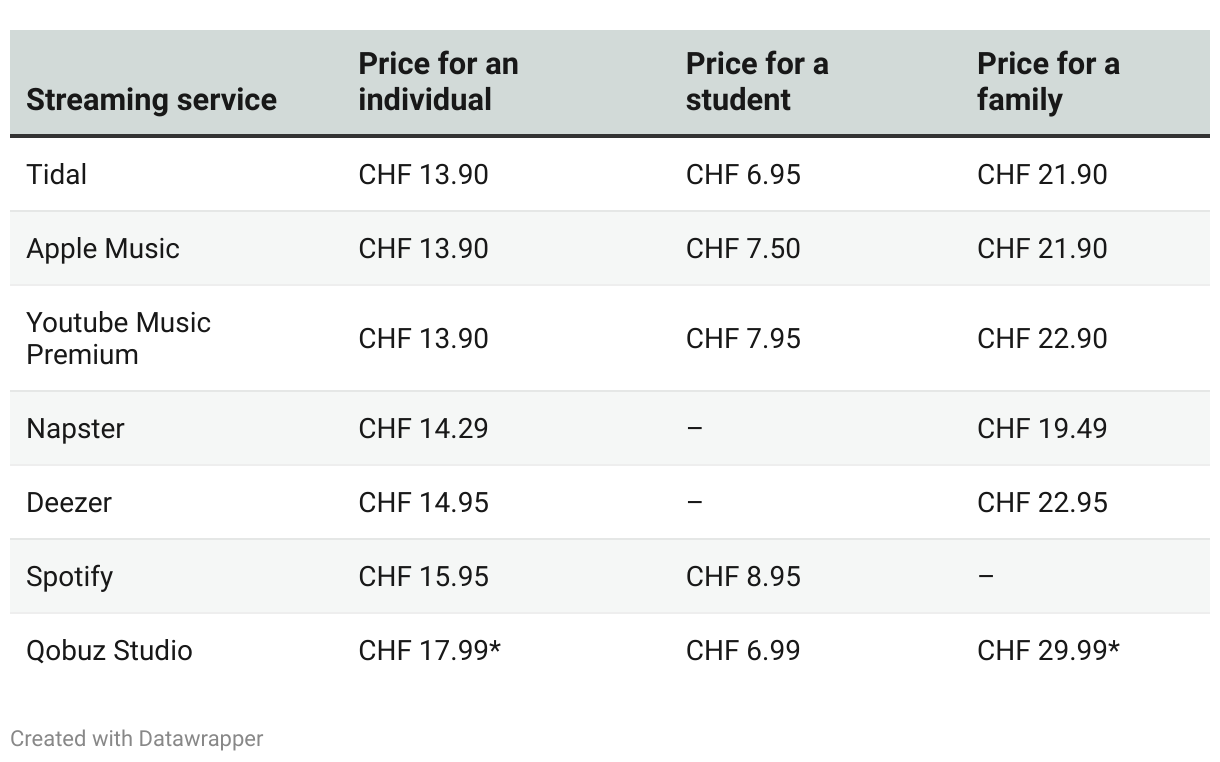
Task: Click Napster's CHF 14.29 individual price
Action: 423,429
